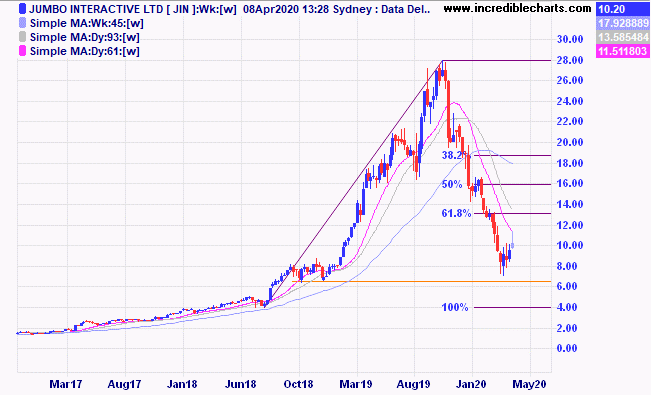Screen dimensions: 651x395
Task: Select the 50% Fibonacci retracement label
Action: (x=452, y=184)
